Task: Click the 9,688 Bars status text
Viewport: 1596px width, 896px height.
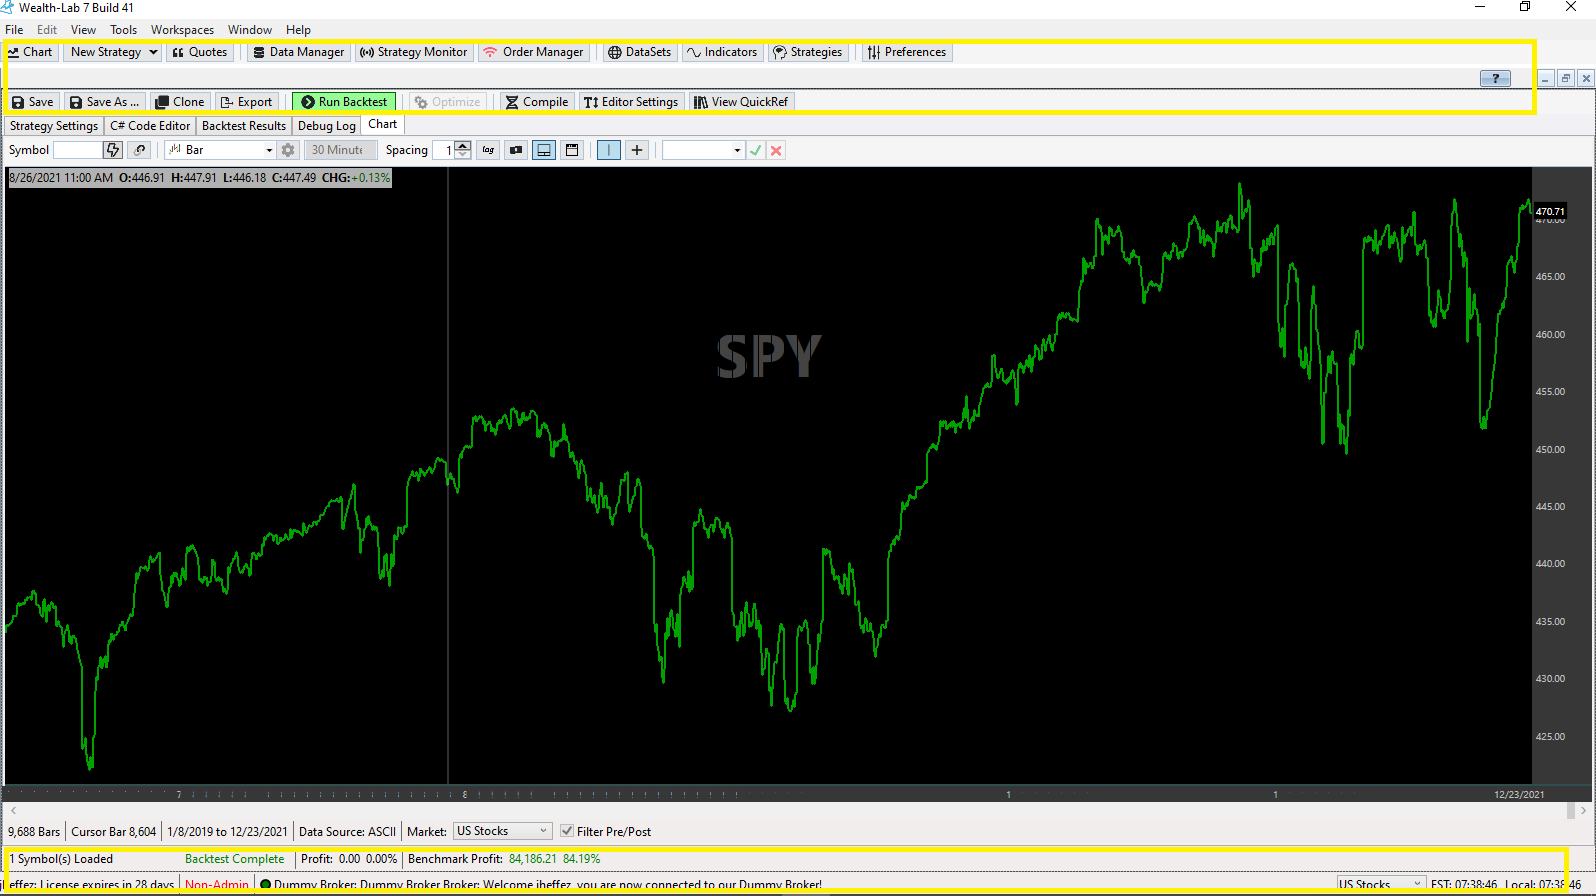Action: 34,831
